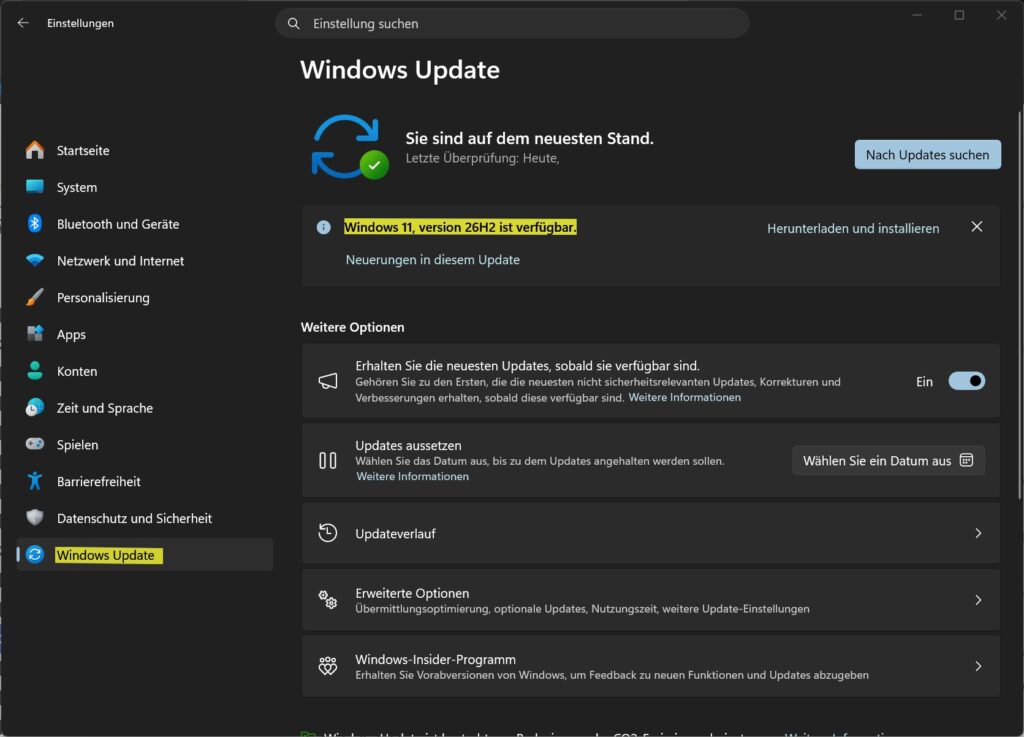Select Windows Update in sidebar

[x=144, y=554]
